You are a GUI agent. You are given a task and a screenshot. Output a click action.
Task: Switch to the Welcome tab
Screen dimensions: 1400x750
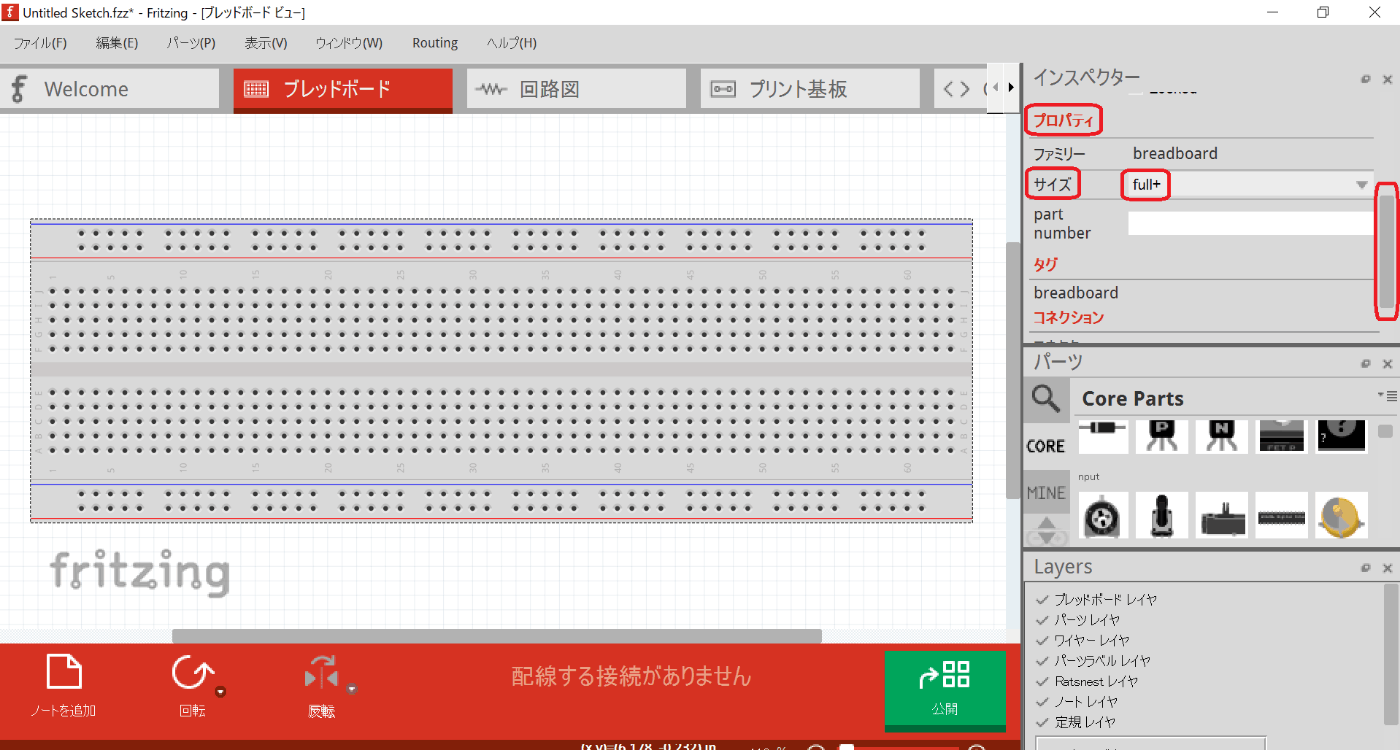click(x=110, y=89)
